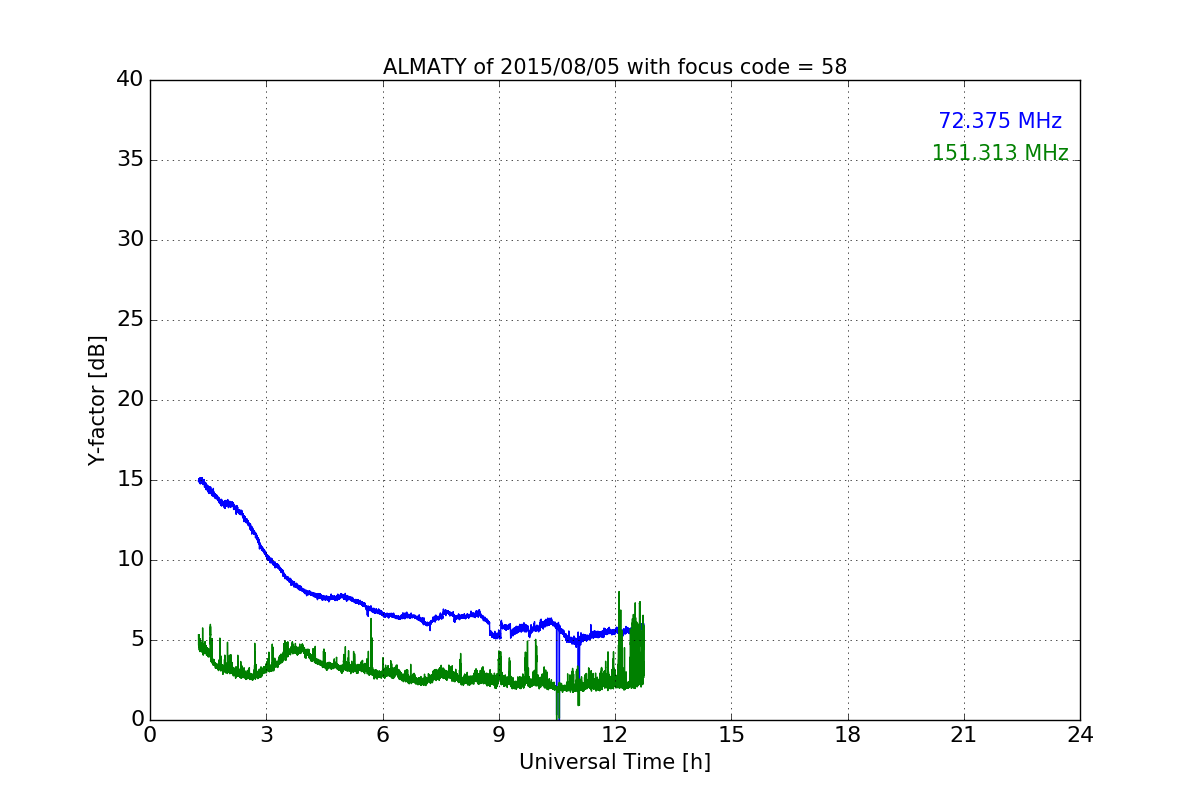Image resolution: width=1200 pixels, height=800 pixels.
Task: Click the x-axis tick label '21'
Action: coord(964,734)
